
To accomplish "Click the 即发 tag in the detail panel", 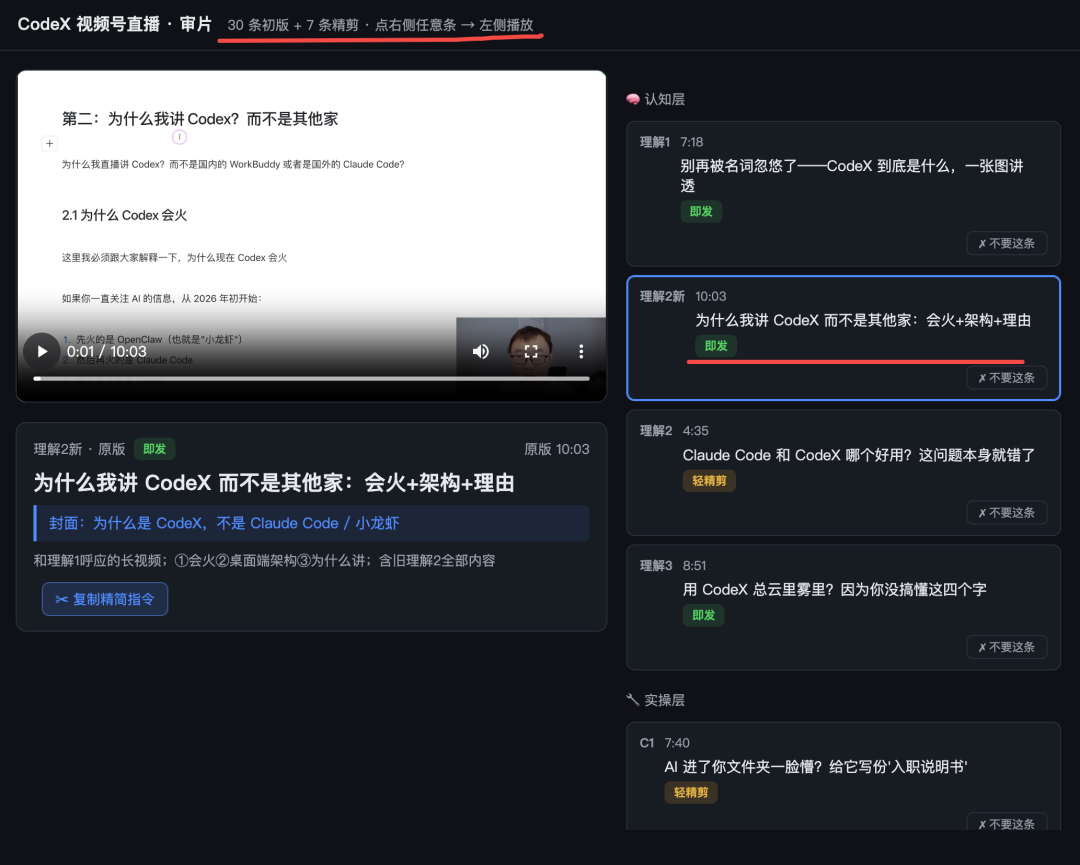I will [154, 449].
